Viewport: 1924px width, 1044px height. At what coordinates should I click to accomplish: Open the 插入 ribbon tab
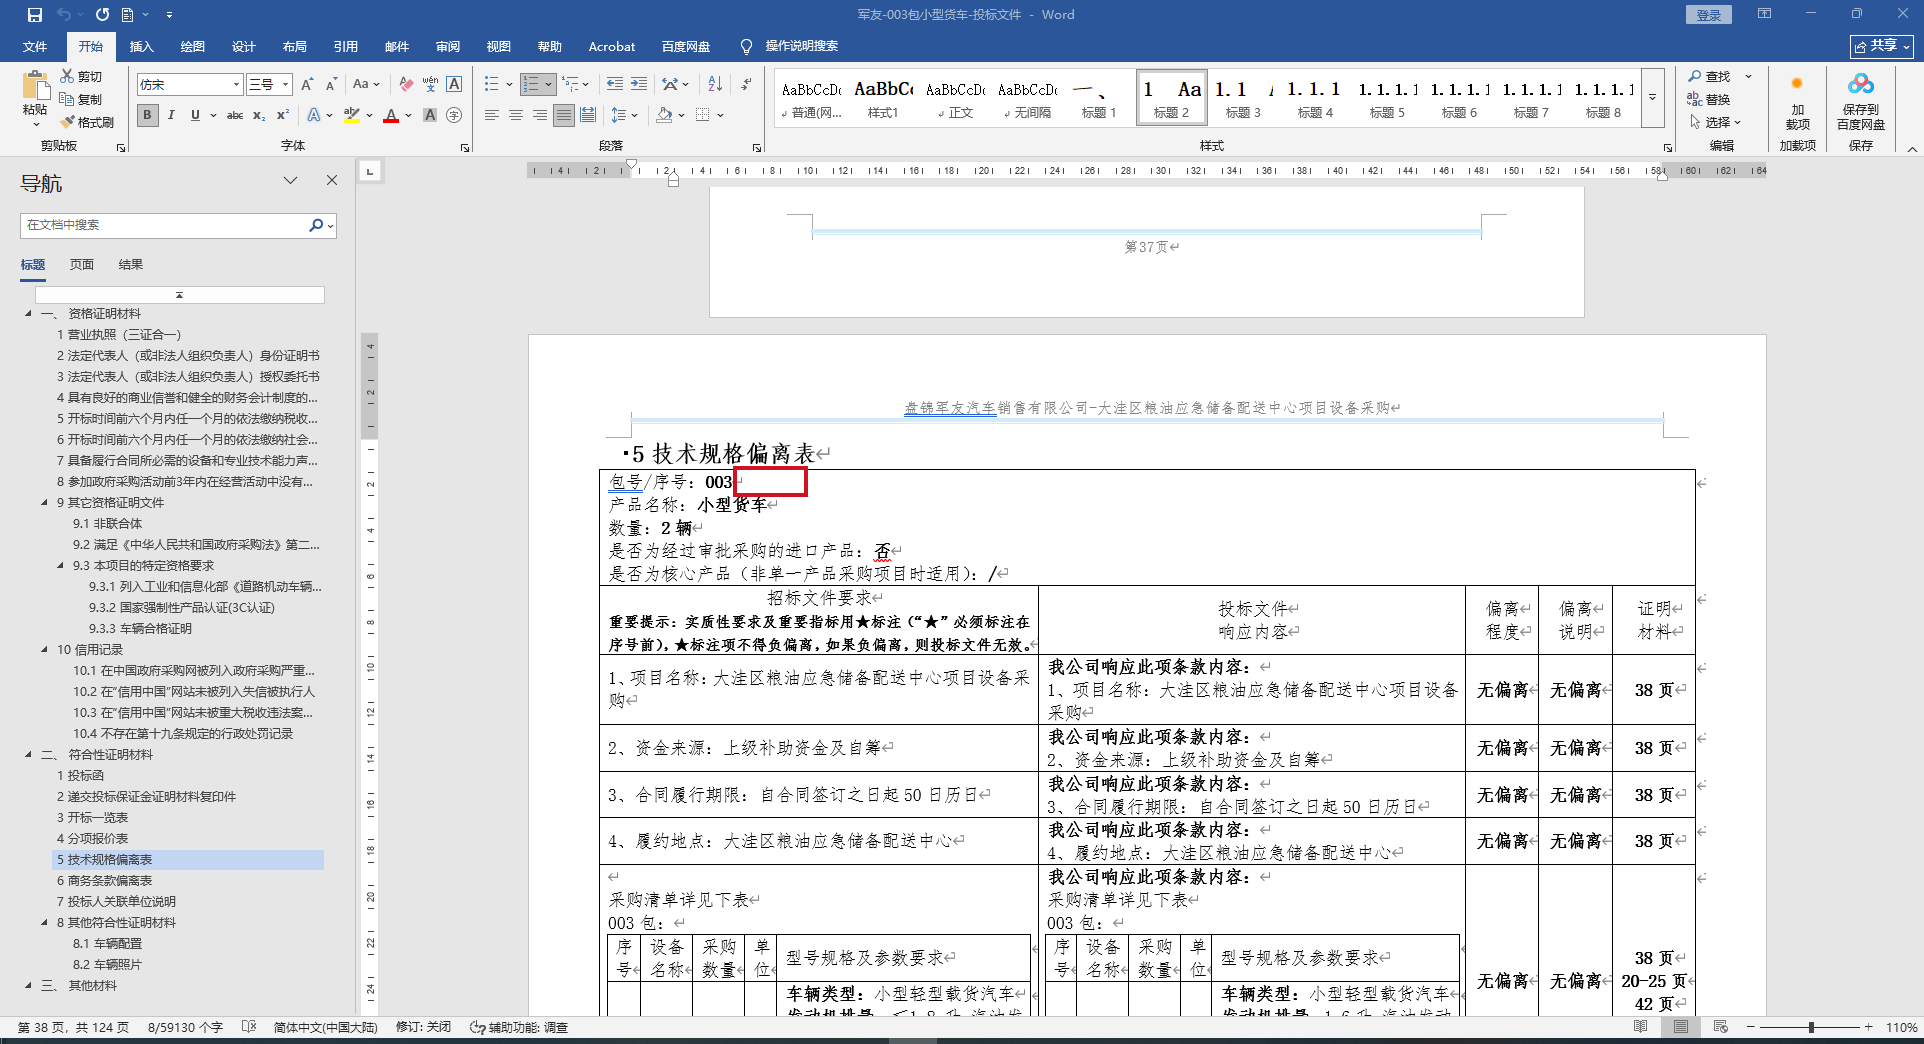pos(141,46)
